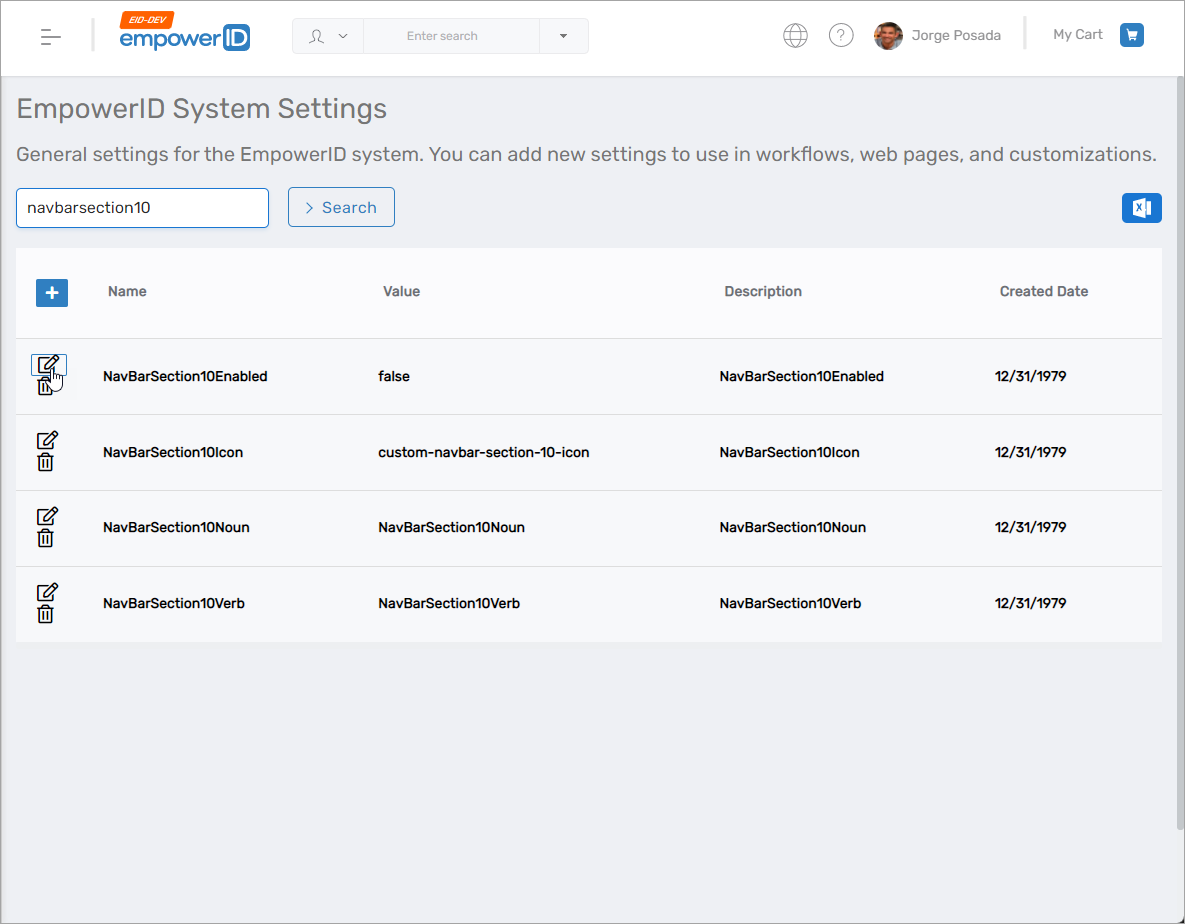Click the Search button
This screenshot has height=924, width=1185.
coord(341,208)
